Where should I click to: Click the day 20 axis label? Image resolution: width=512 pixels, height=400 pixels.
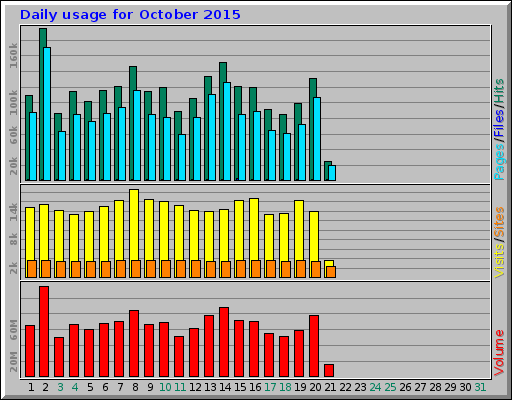click(x=315, y=387)
